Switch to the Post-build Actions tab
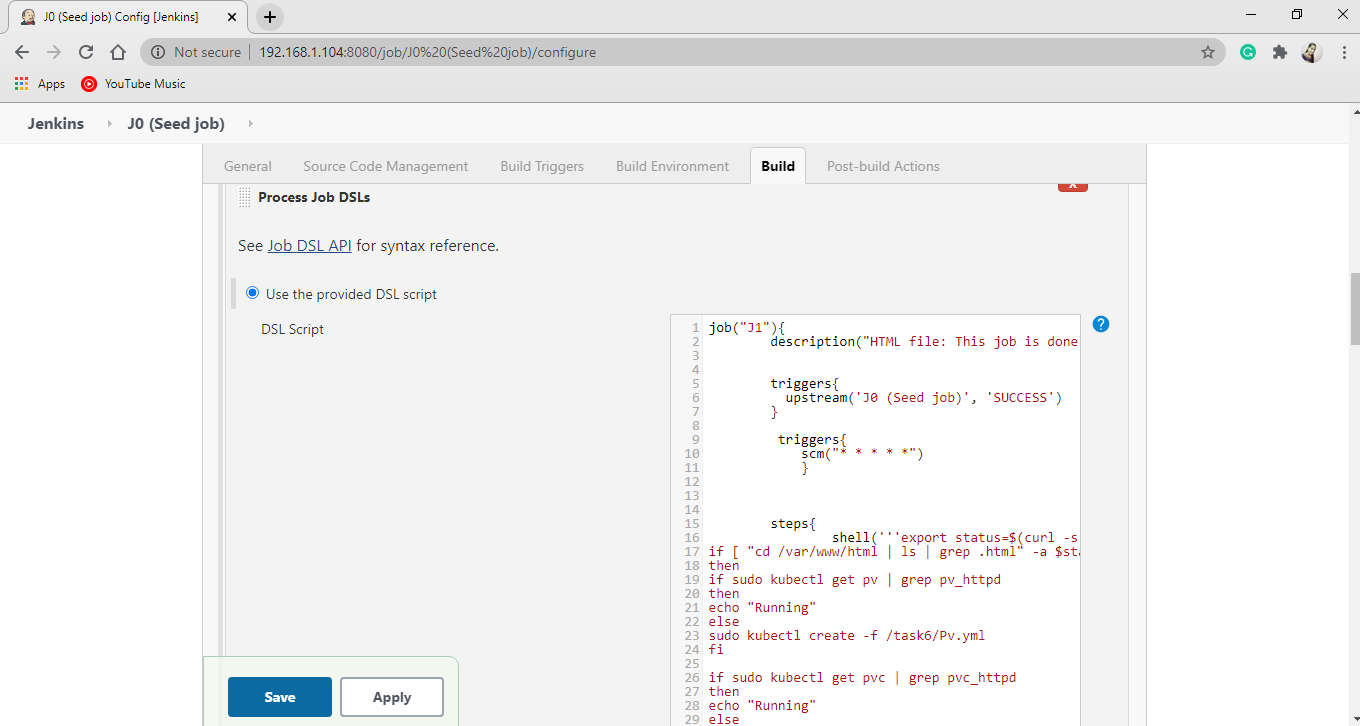 point(883,166)
